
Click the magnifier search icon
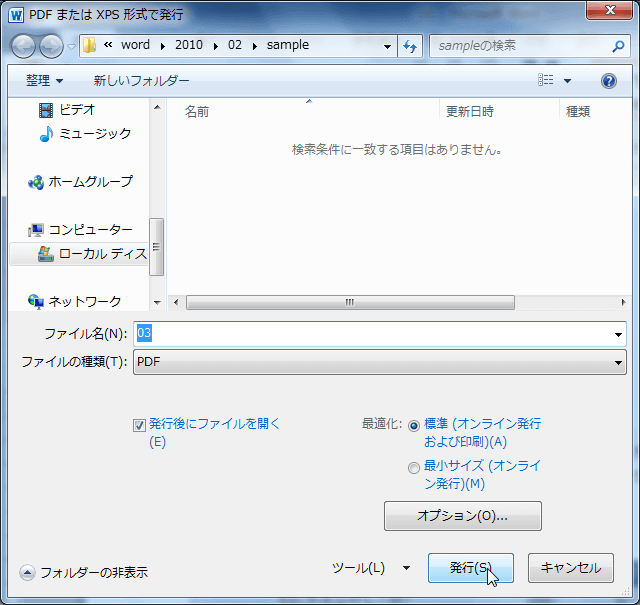point(618,46)
